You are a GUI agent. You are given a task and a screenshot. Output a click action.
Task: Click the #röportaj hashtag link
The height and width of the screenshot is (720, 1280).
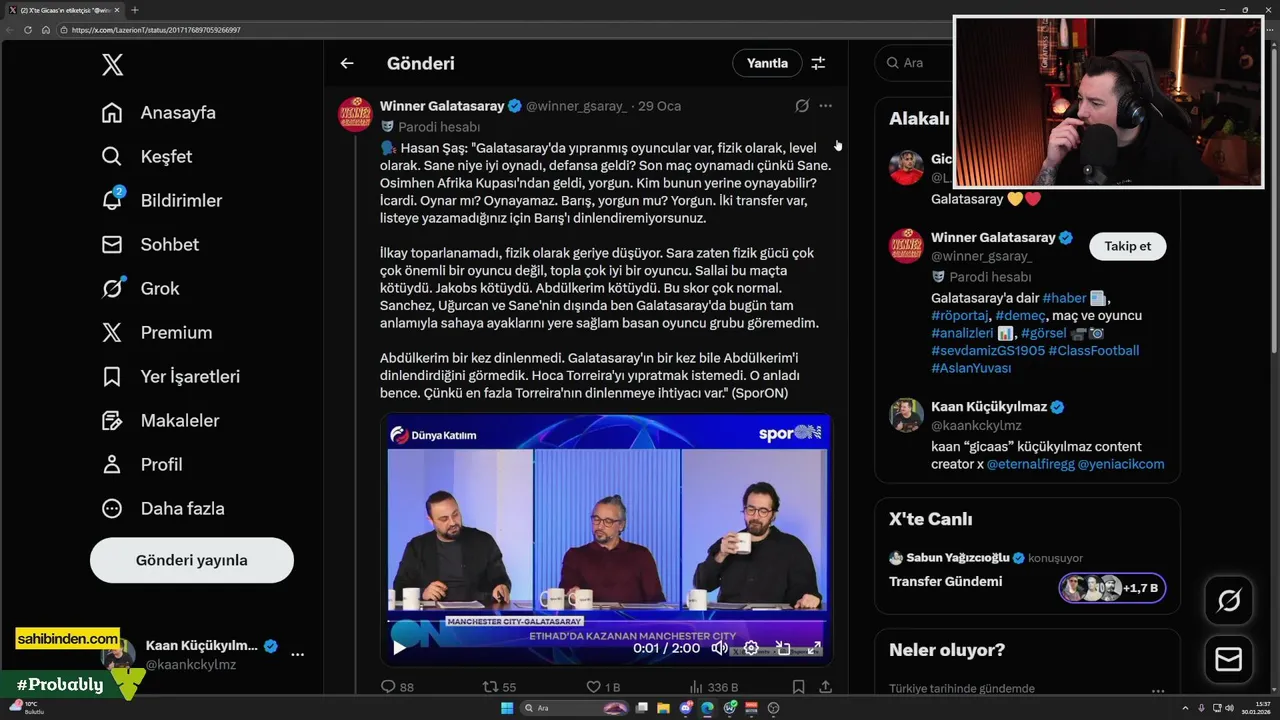960,316
